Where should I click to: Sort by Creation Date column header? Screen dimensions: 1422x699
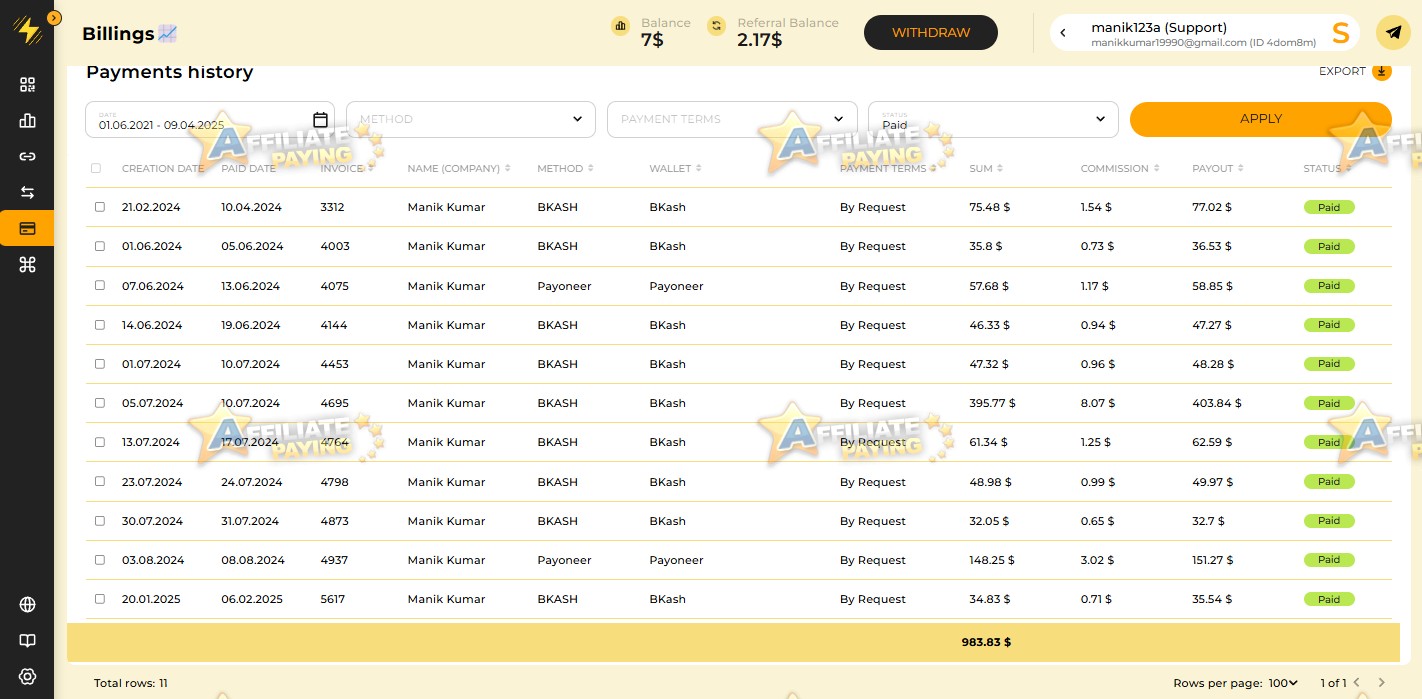pos(162,168)
